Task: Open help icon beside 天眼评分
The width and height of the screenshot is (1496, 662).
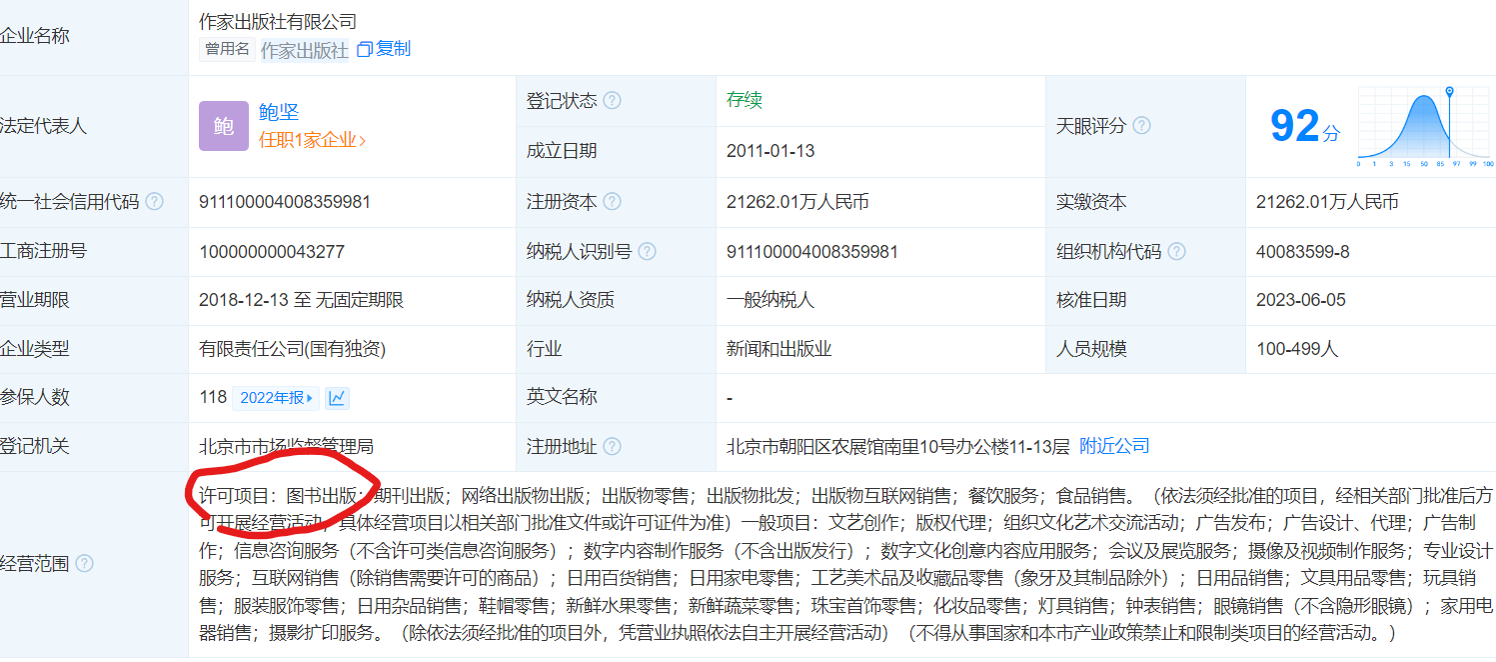Action: point(1141,126)
